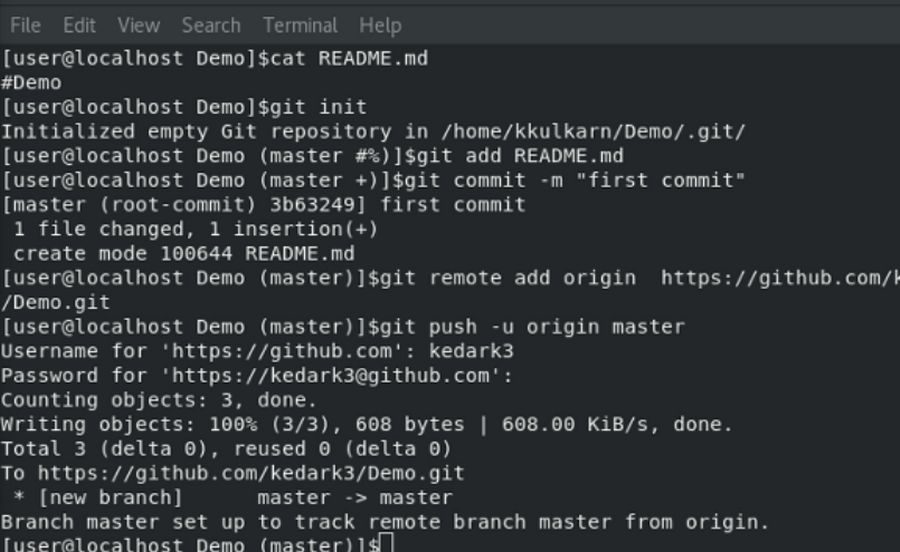The height and width of the screenshot is (552, 900).
Task: Click the '#Demo' output line
Action: [31, 83]
